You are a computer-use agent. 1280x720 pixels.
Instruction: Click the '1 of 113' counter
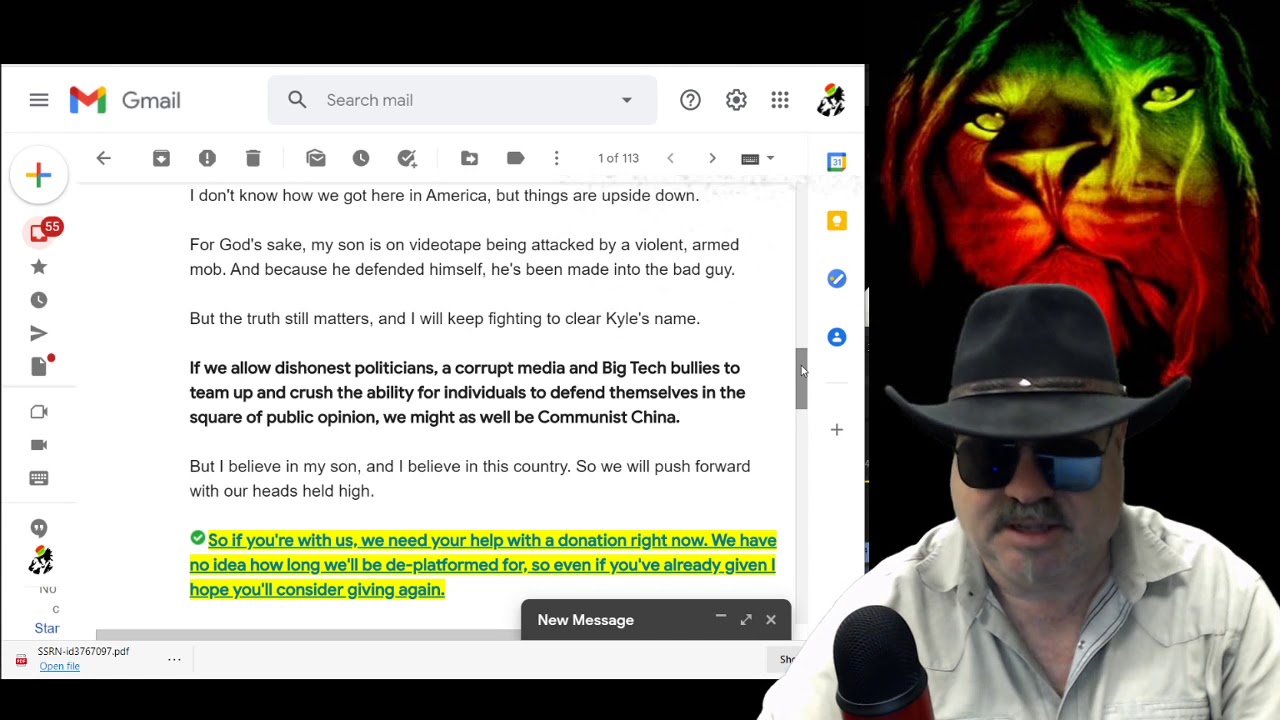tap(618, 158)
